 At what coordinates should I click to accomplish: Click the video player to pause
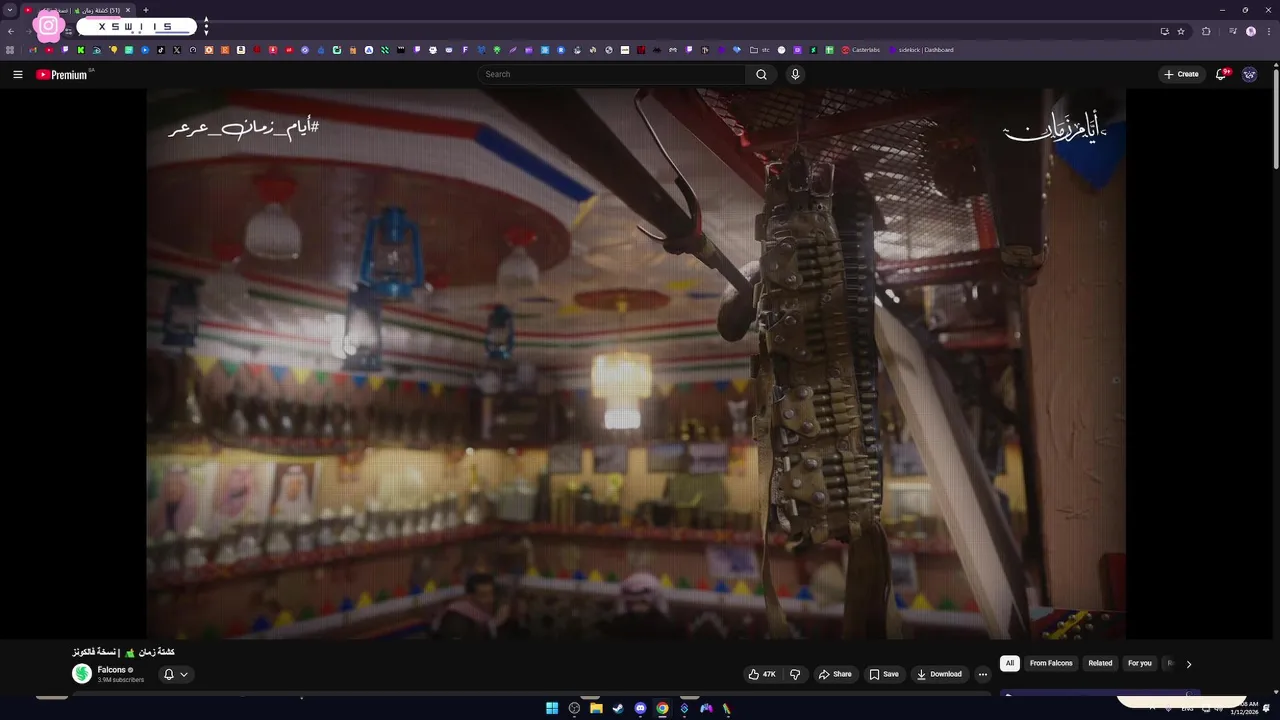point(636,364)
